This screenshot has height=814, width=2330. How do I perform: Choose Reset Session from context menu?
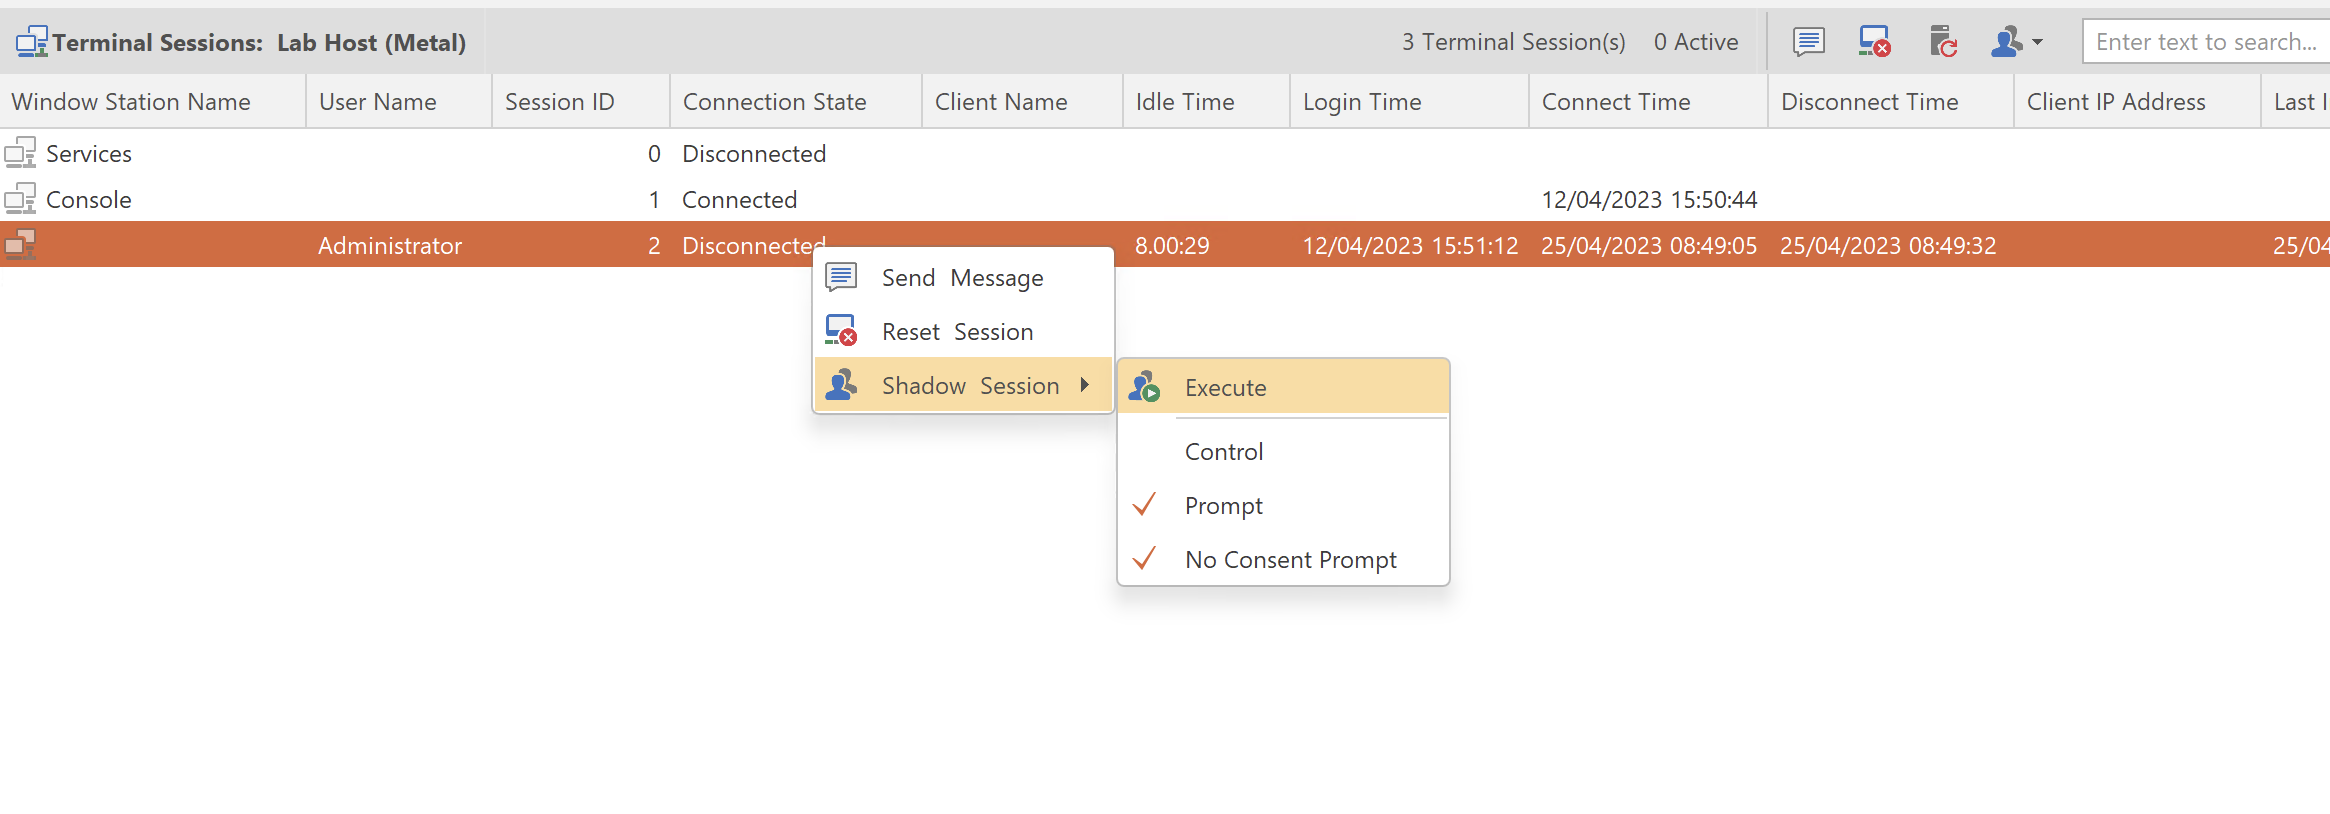coord(957,332)
